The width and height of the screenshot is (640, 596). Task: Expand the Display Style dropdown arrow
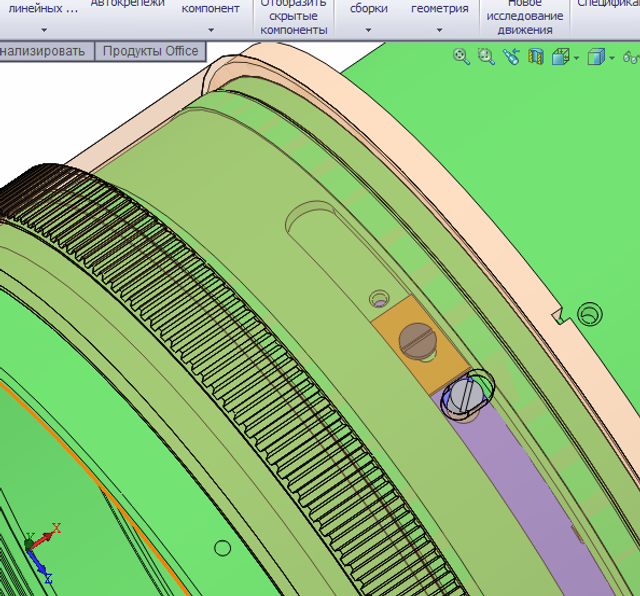click(x=611, y=58)
